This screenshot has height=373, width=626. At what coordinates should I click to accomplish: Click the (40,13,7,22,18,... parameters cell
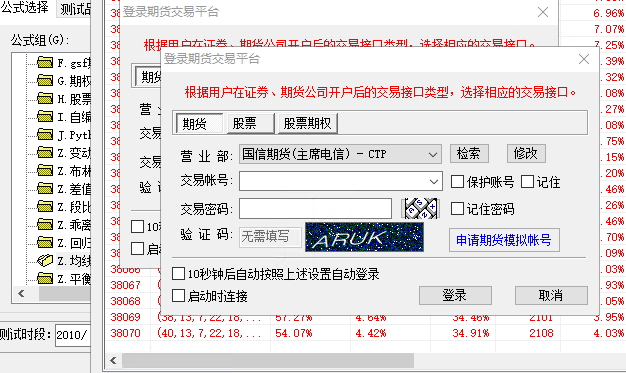tap(209, 333)
